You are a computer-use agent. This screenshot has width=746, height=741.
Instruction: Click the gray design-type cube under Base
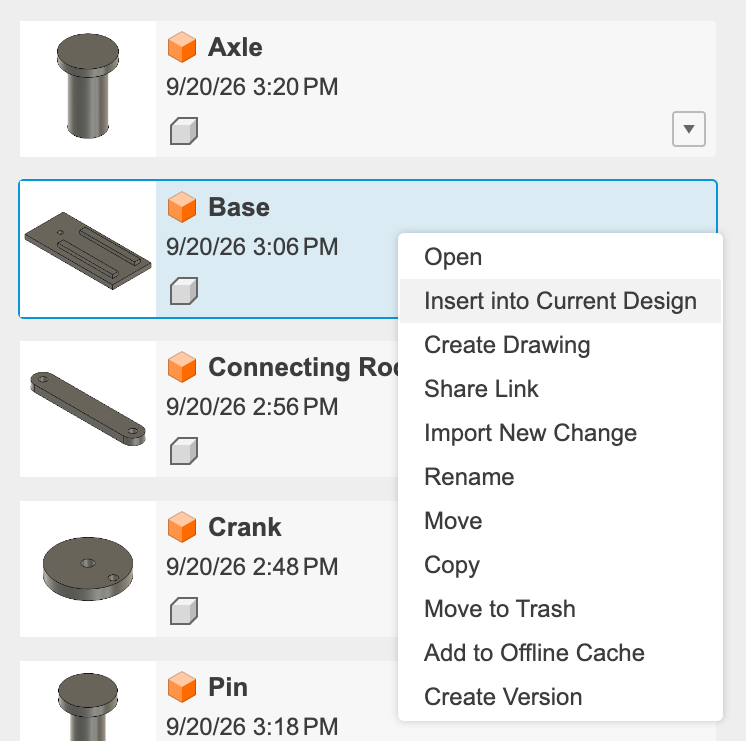click(x=184, y=291)
